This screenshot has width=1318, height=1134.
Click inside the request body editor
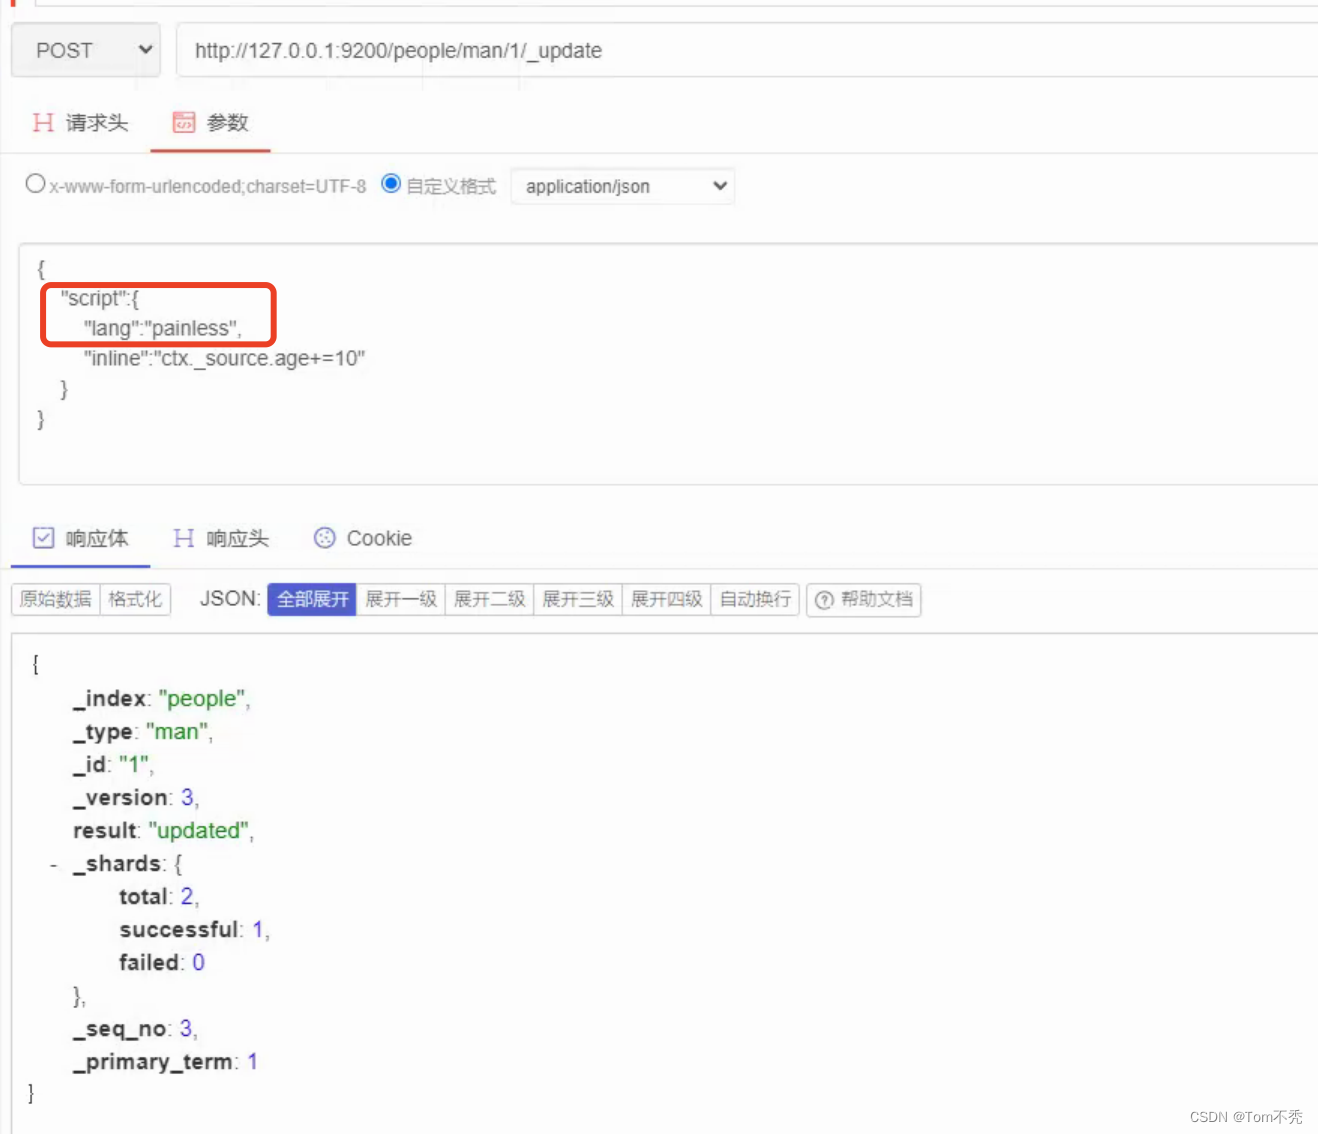pos(668,364)
